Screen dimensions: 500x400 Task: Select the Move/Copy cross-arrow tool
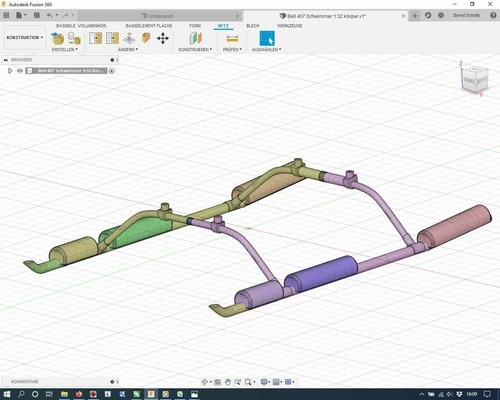(163, 38)
